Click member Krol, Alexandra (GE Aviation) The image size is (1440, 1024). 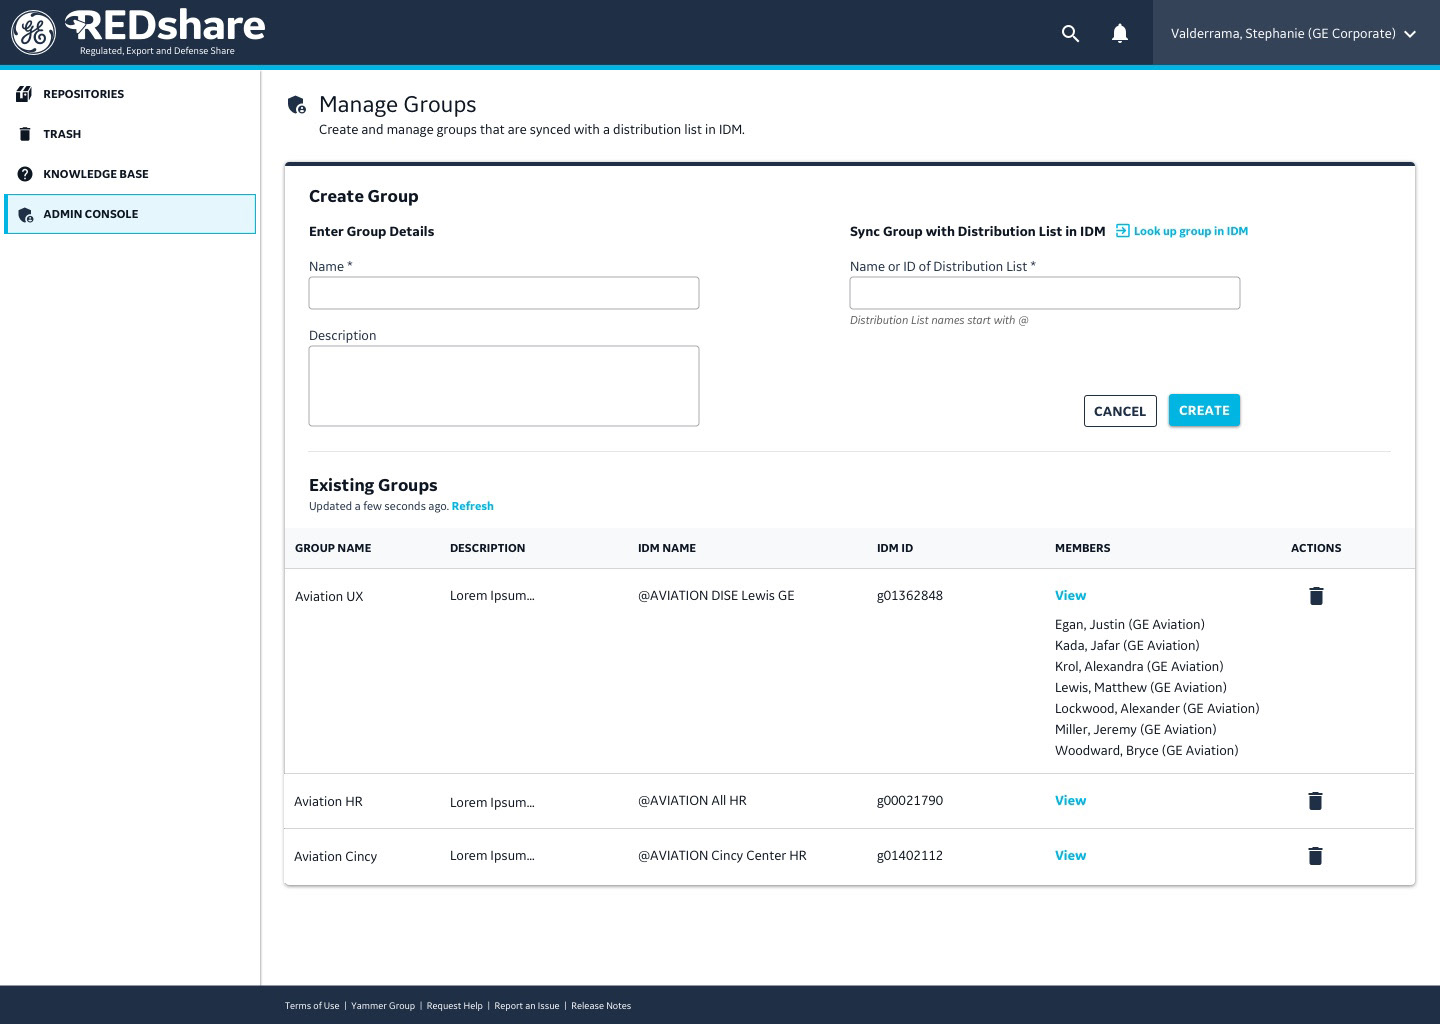point(1139,666)
